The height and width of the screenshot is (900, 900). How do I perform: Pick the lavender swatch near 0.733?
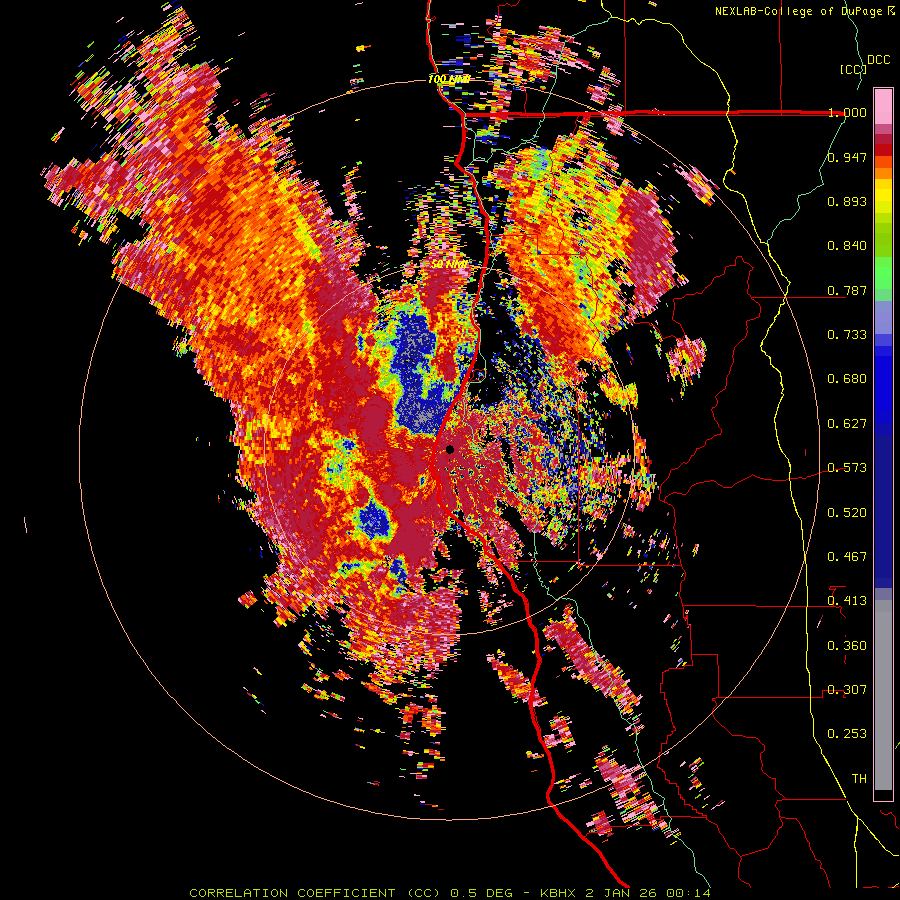click(x=883, y=317)
